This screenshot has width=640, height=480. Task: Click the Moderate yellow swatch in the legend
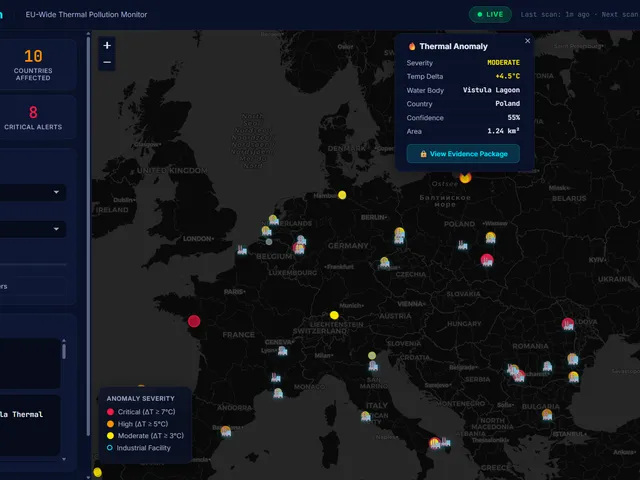tap(110, 436)
